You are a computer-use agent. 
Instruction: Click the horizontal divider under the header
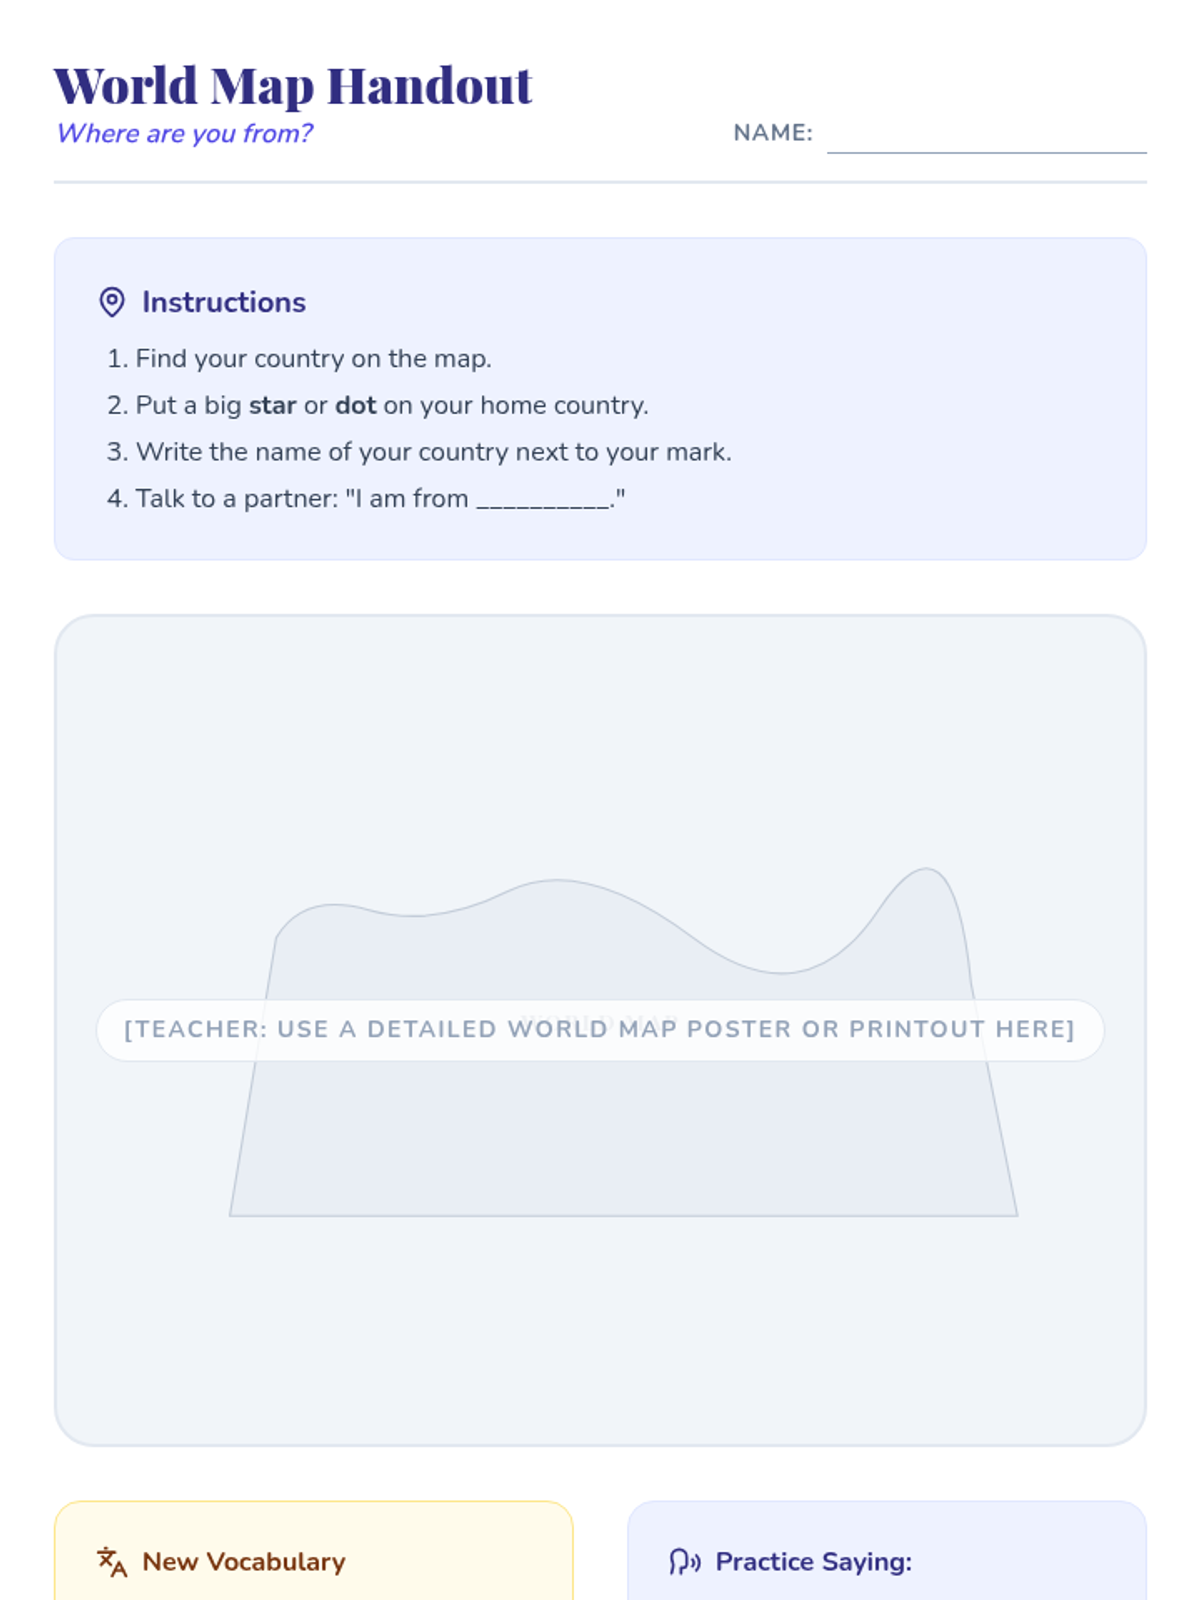[600, 182]
